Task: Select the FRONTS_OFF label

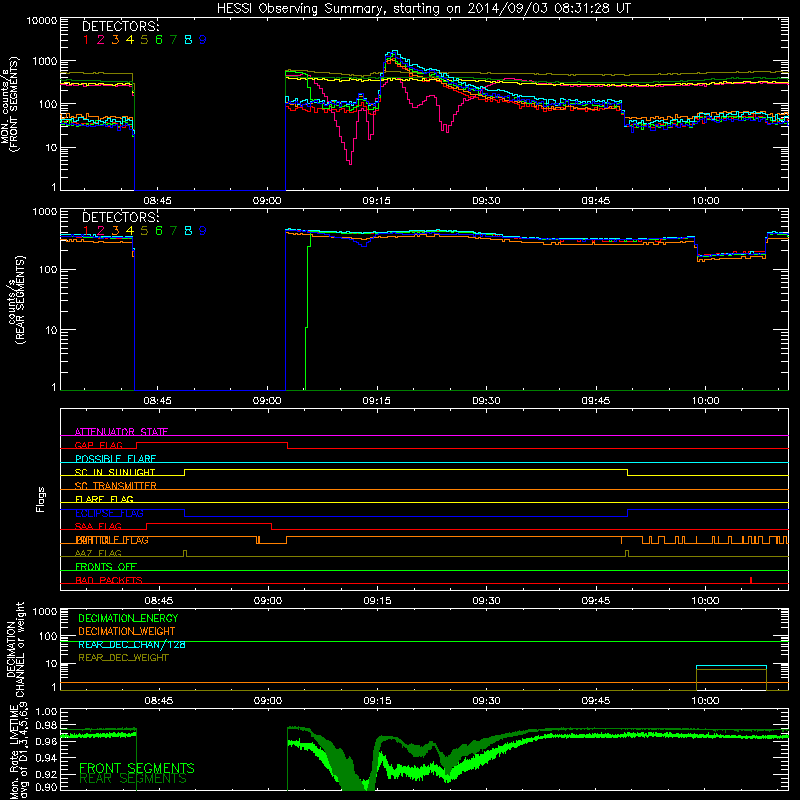Action: 106,566
